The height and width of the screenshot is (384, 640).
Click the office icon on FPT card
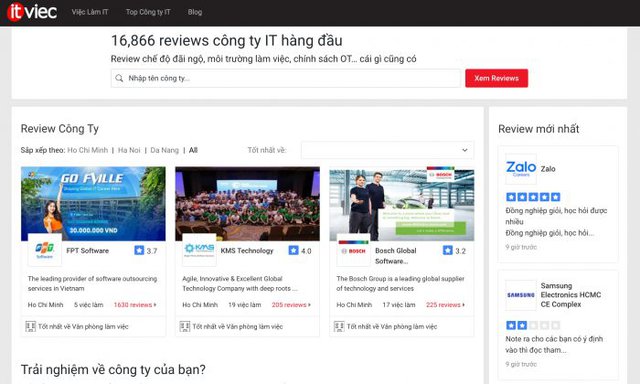31,326
